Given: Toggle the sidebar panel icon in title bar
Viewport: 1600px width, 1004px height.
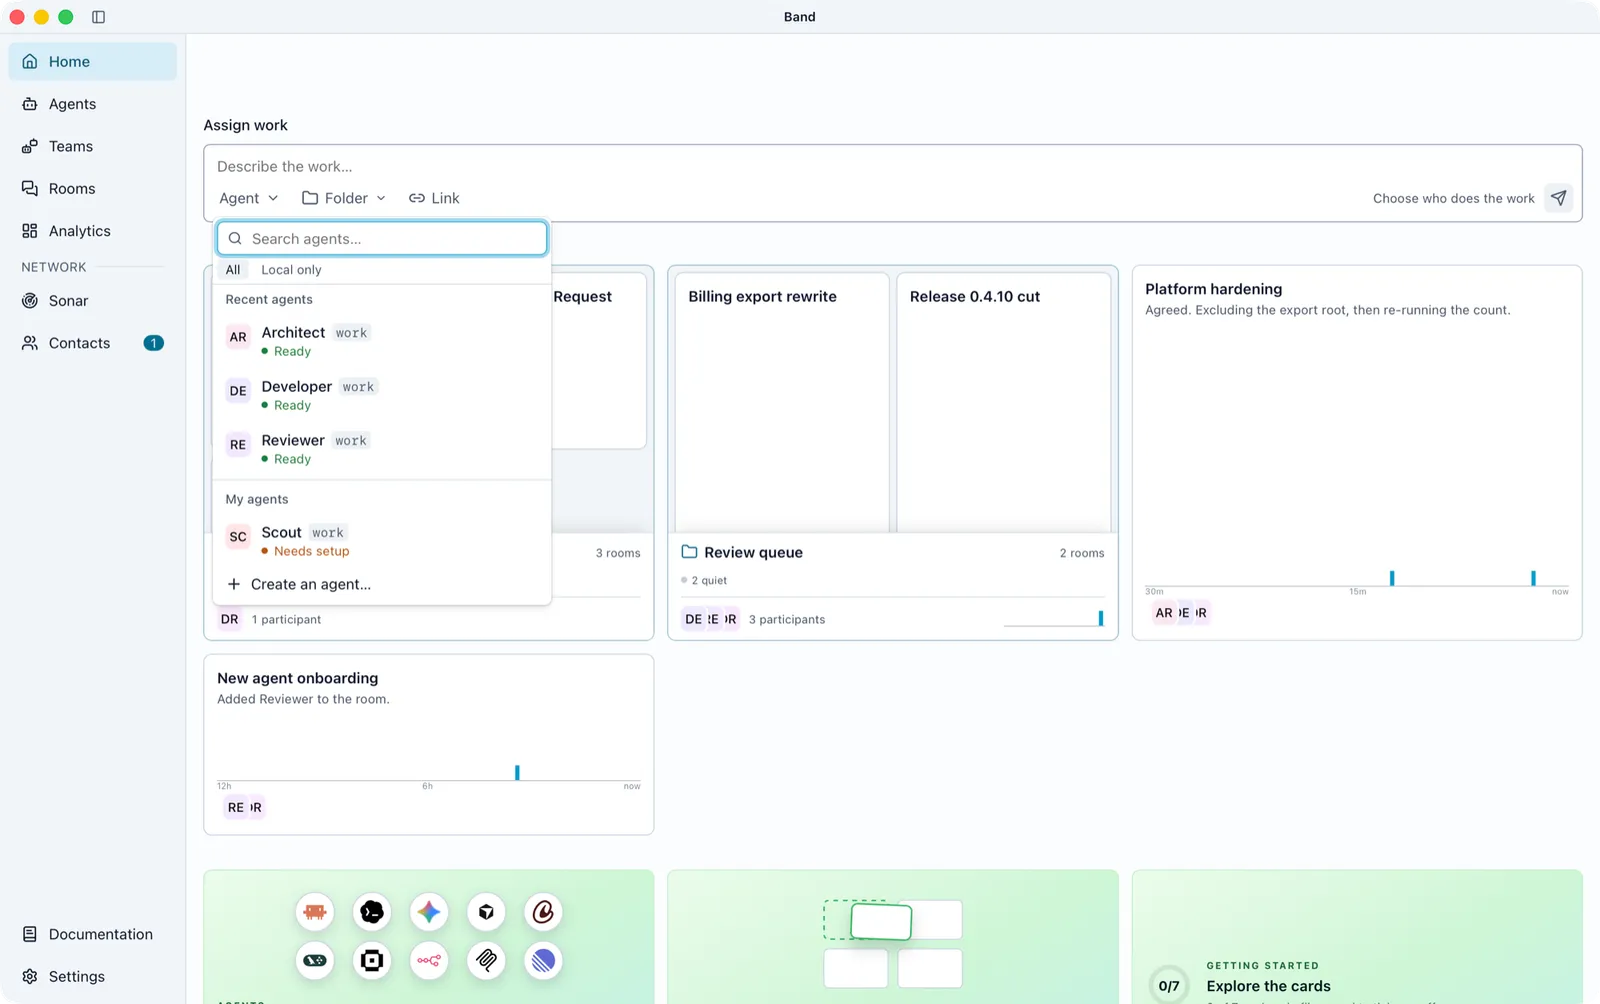Looking at the screenshot, I should pos(98,17).
